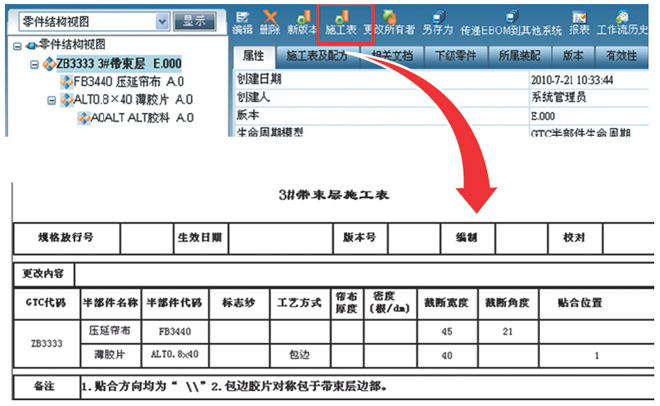The width and height of the screenshot is (660, 406).
Task: Click 传递EBOM到其他系统 toolbar icon
Action: tap(511, 20)
